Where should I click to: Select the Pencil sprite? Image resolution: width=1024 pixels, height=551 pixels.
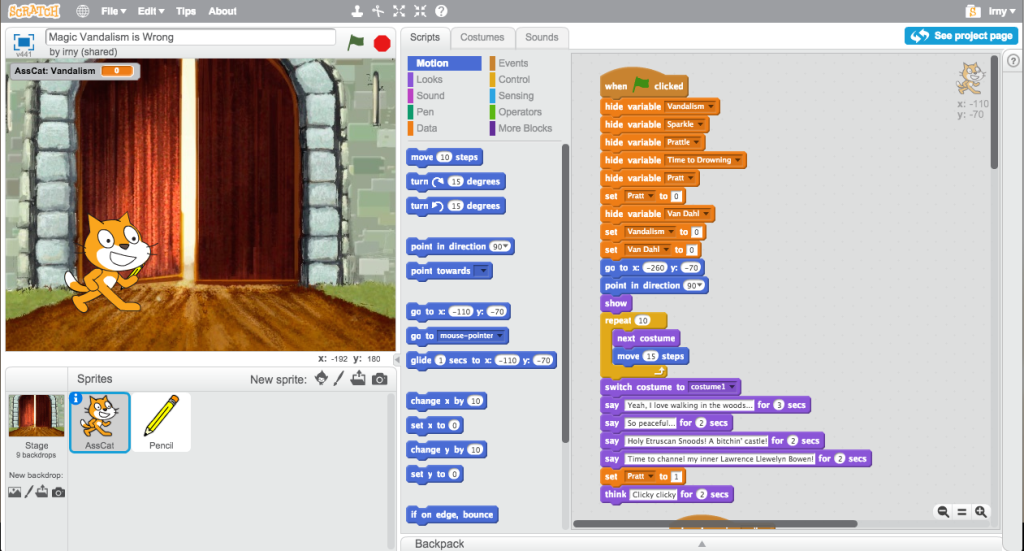[x=161, y=422]
